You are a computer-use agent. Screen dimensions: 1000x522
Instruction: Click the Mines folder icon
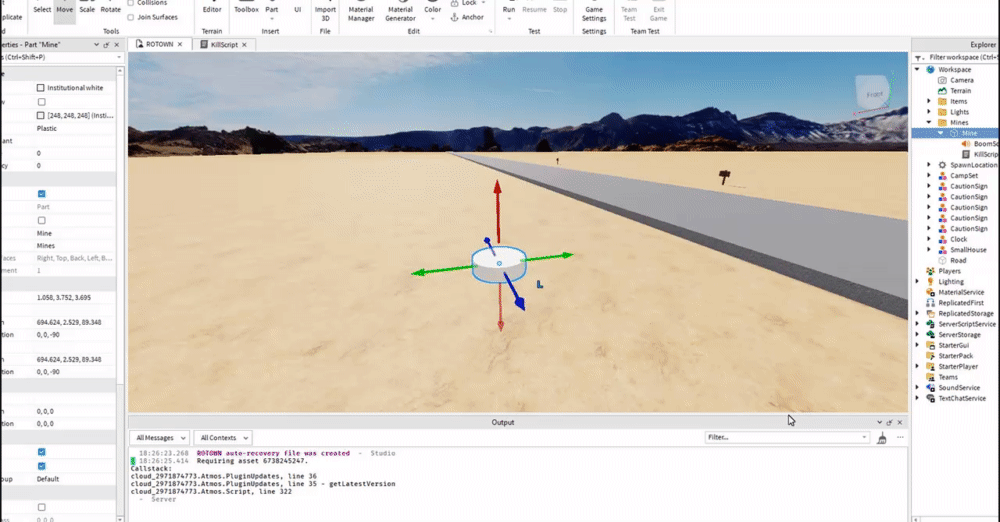(942, 123)
